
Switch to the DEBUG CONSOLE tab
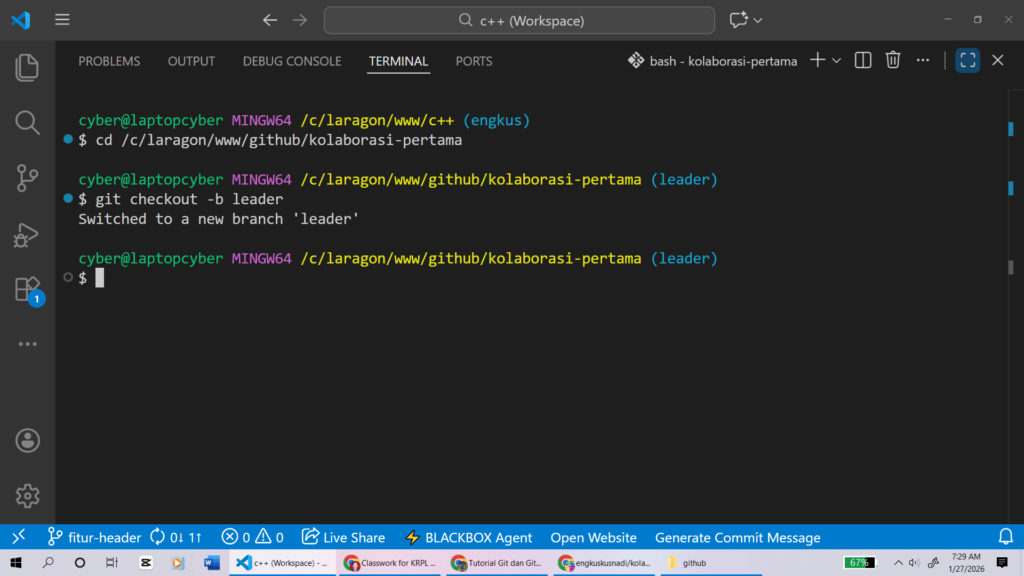(x=291, y=61)
